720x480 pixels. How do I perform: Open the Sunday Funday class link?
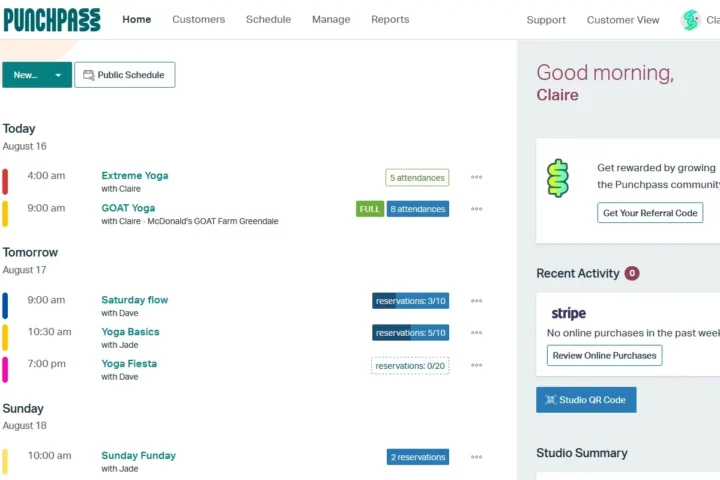point(138,455)
